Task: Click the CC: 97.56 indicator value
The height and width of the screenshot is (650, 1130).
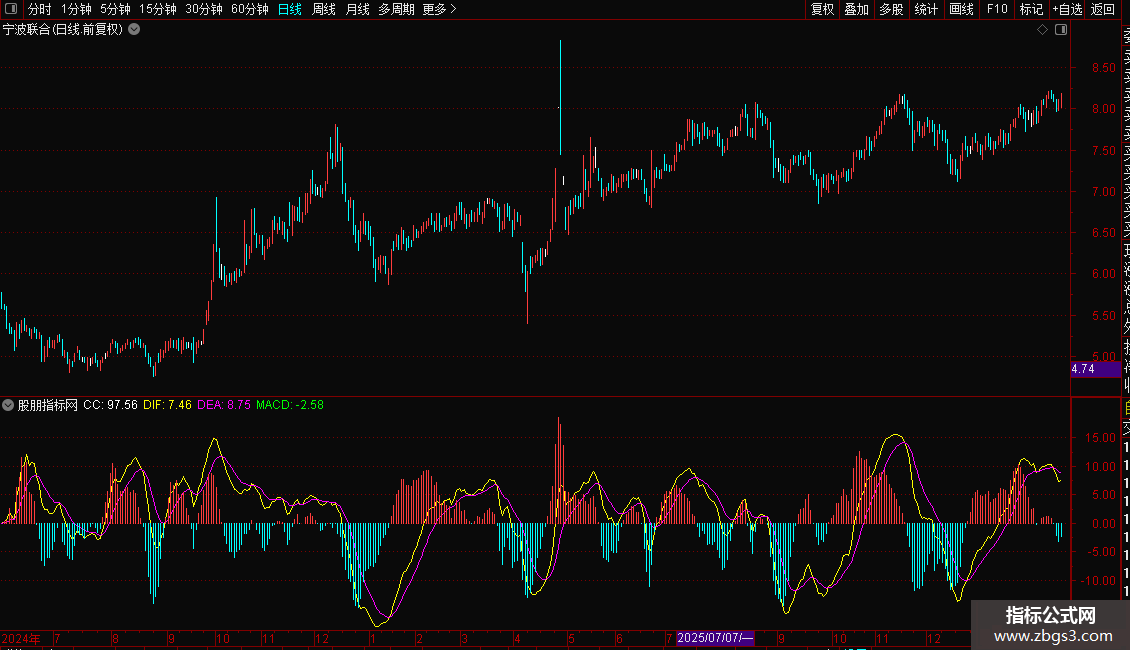Action: (x=110, y=405)
